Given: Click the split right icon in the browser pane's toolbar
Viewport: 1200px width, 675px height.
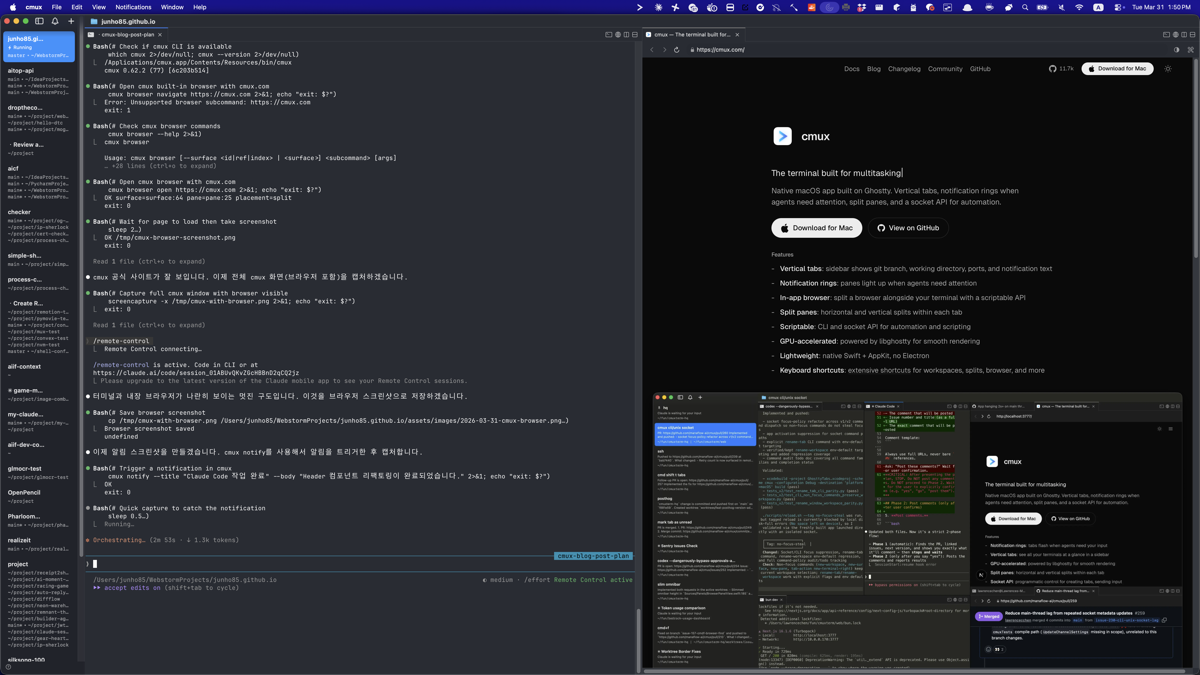Looking at the screenshot, I should point(1183,35).
